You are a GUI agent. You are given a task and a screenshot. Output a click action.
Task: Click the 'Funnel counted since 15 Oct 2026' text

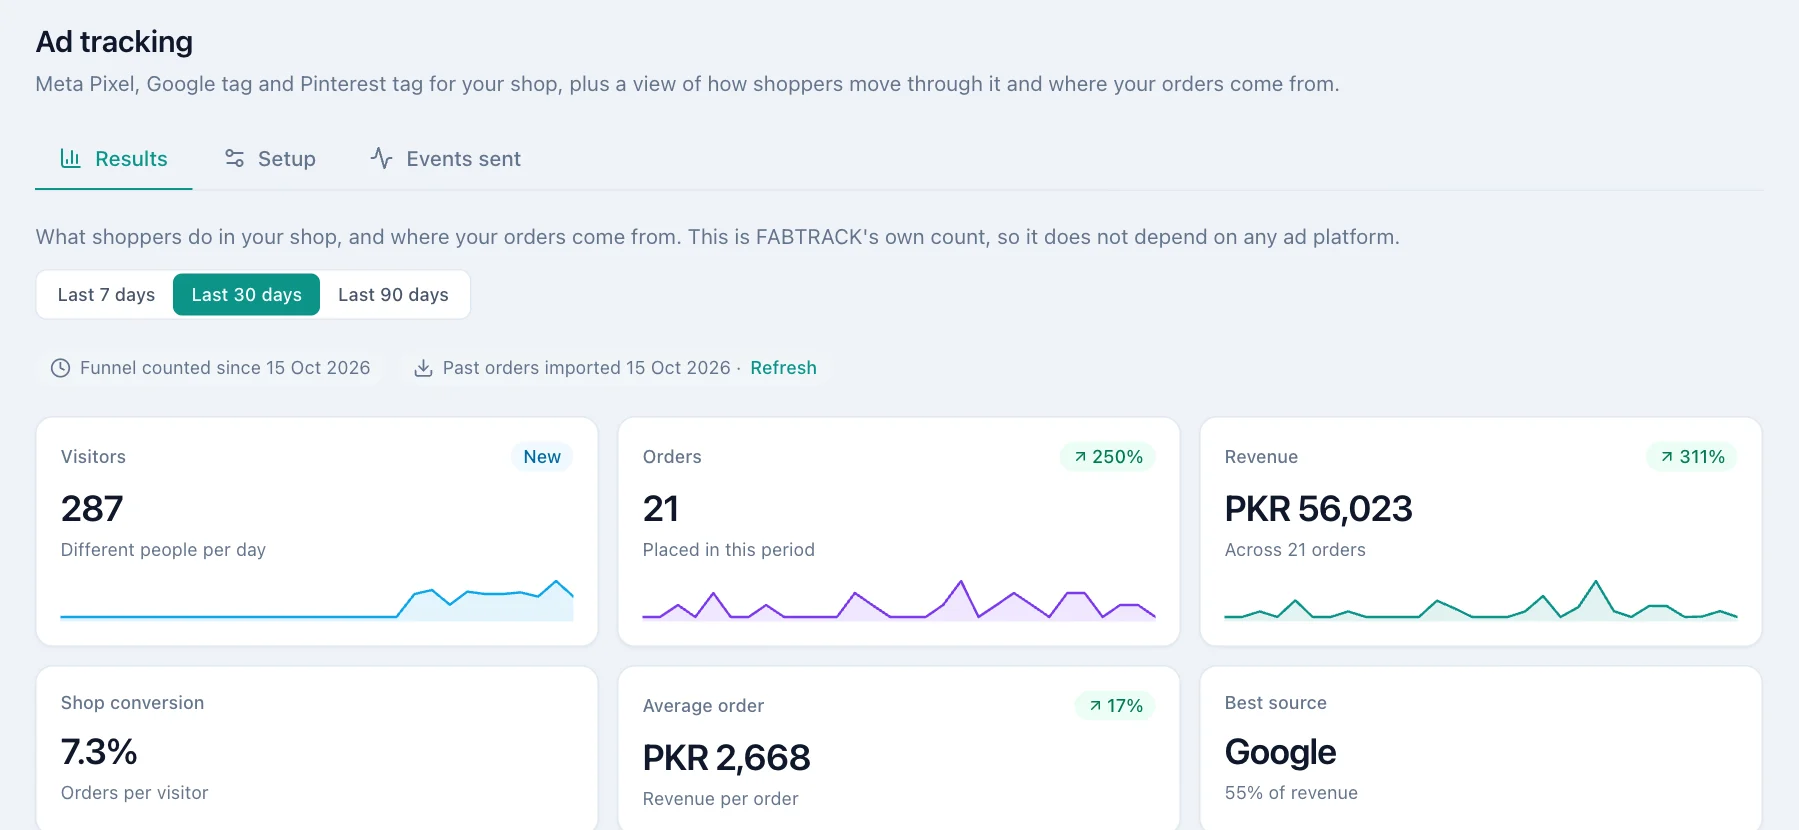225,368
